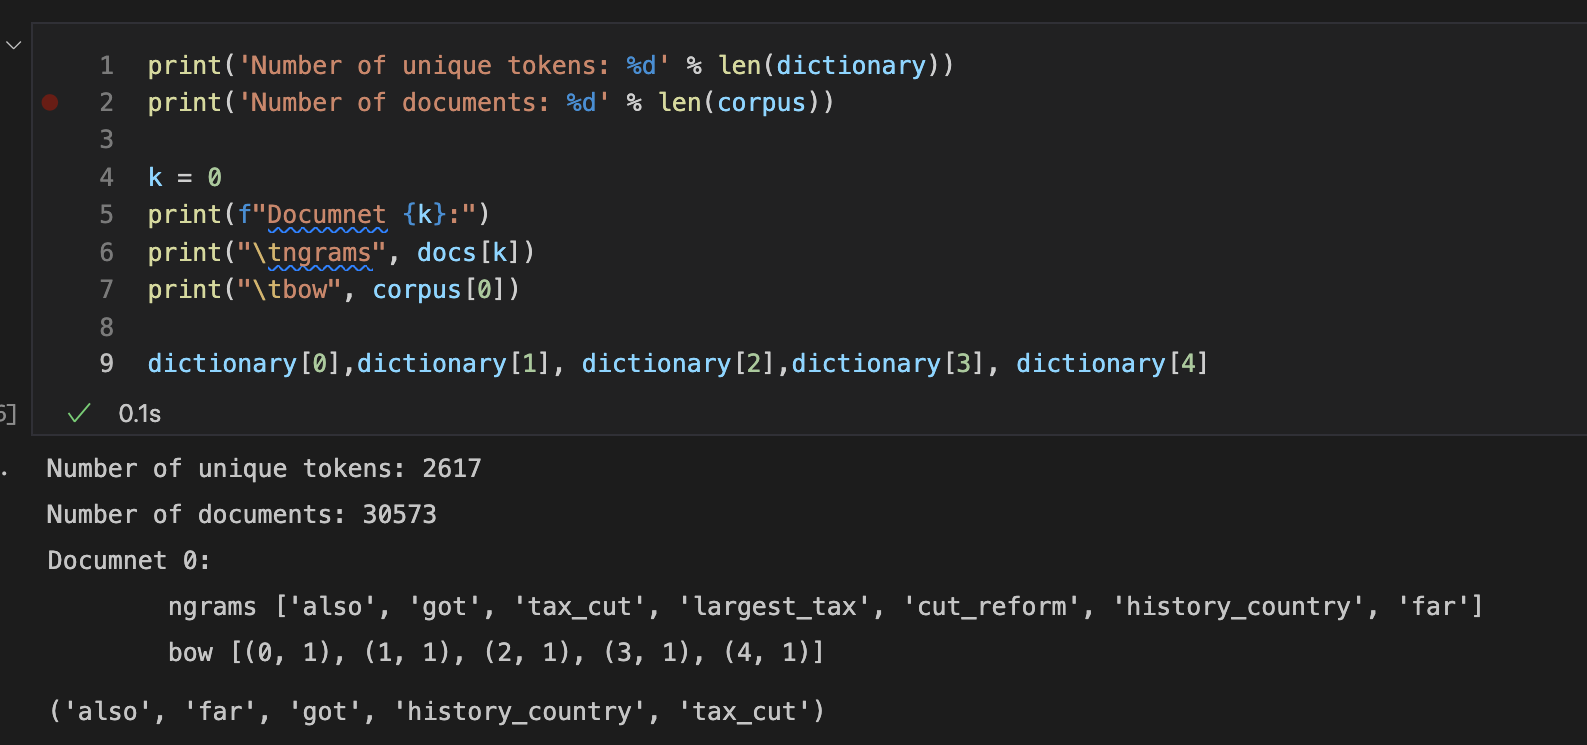Image resolution: width=1587 pixels, height=745 pixels.
Task: Click the corpus variable inside len() on line 2
Action: (761, 103)
